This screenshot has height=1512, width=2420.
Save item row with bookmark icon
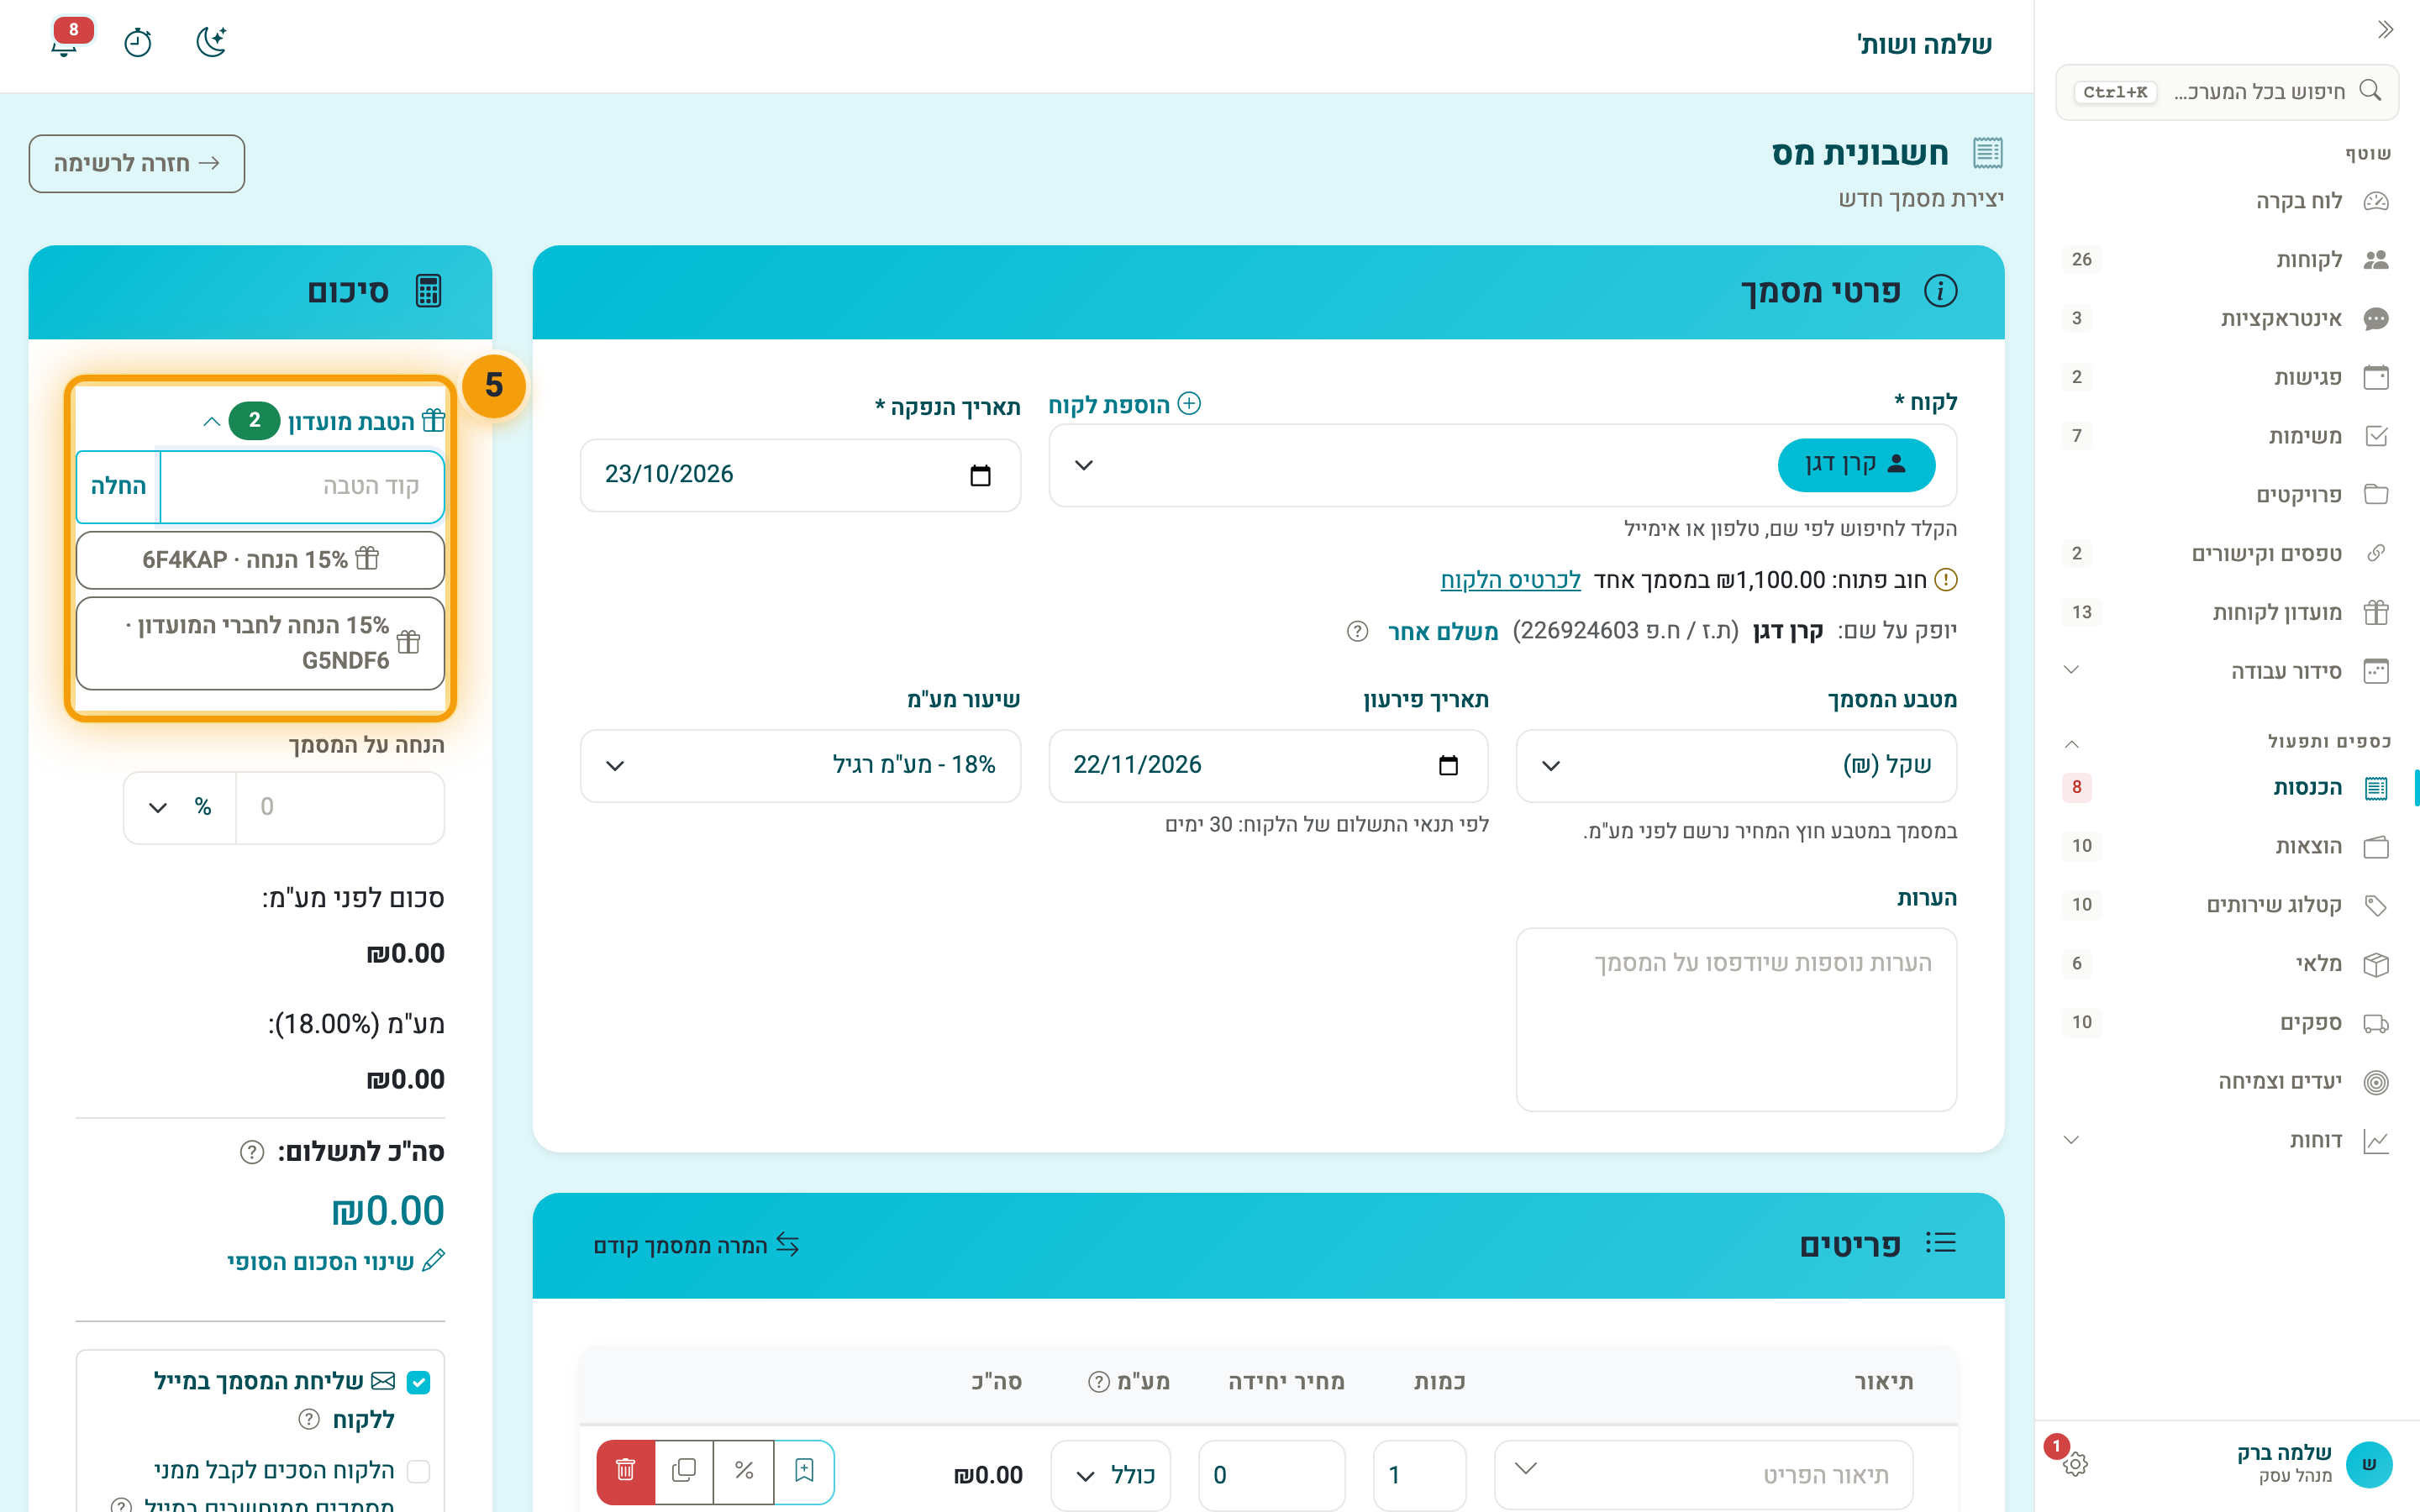[804, 1471]
